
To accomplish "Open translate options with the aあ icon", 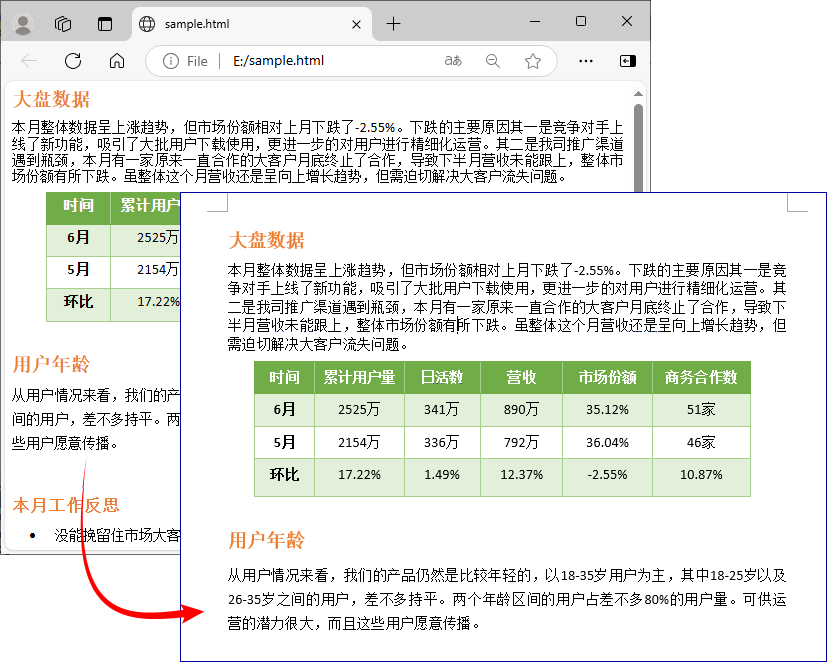I will pyautogui.click(x=452, y=61).
